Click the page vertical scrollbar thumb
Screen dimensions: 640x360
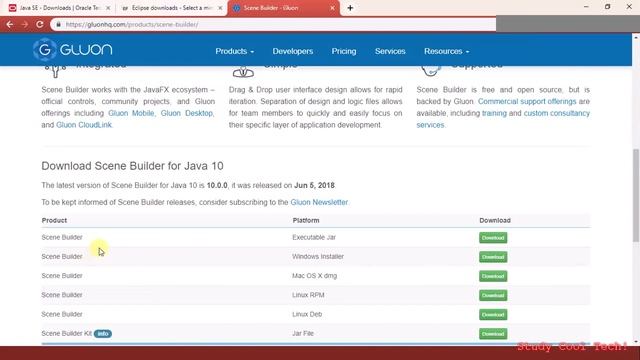[x=636, y=196]
